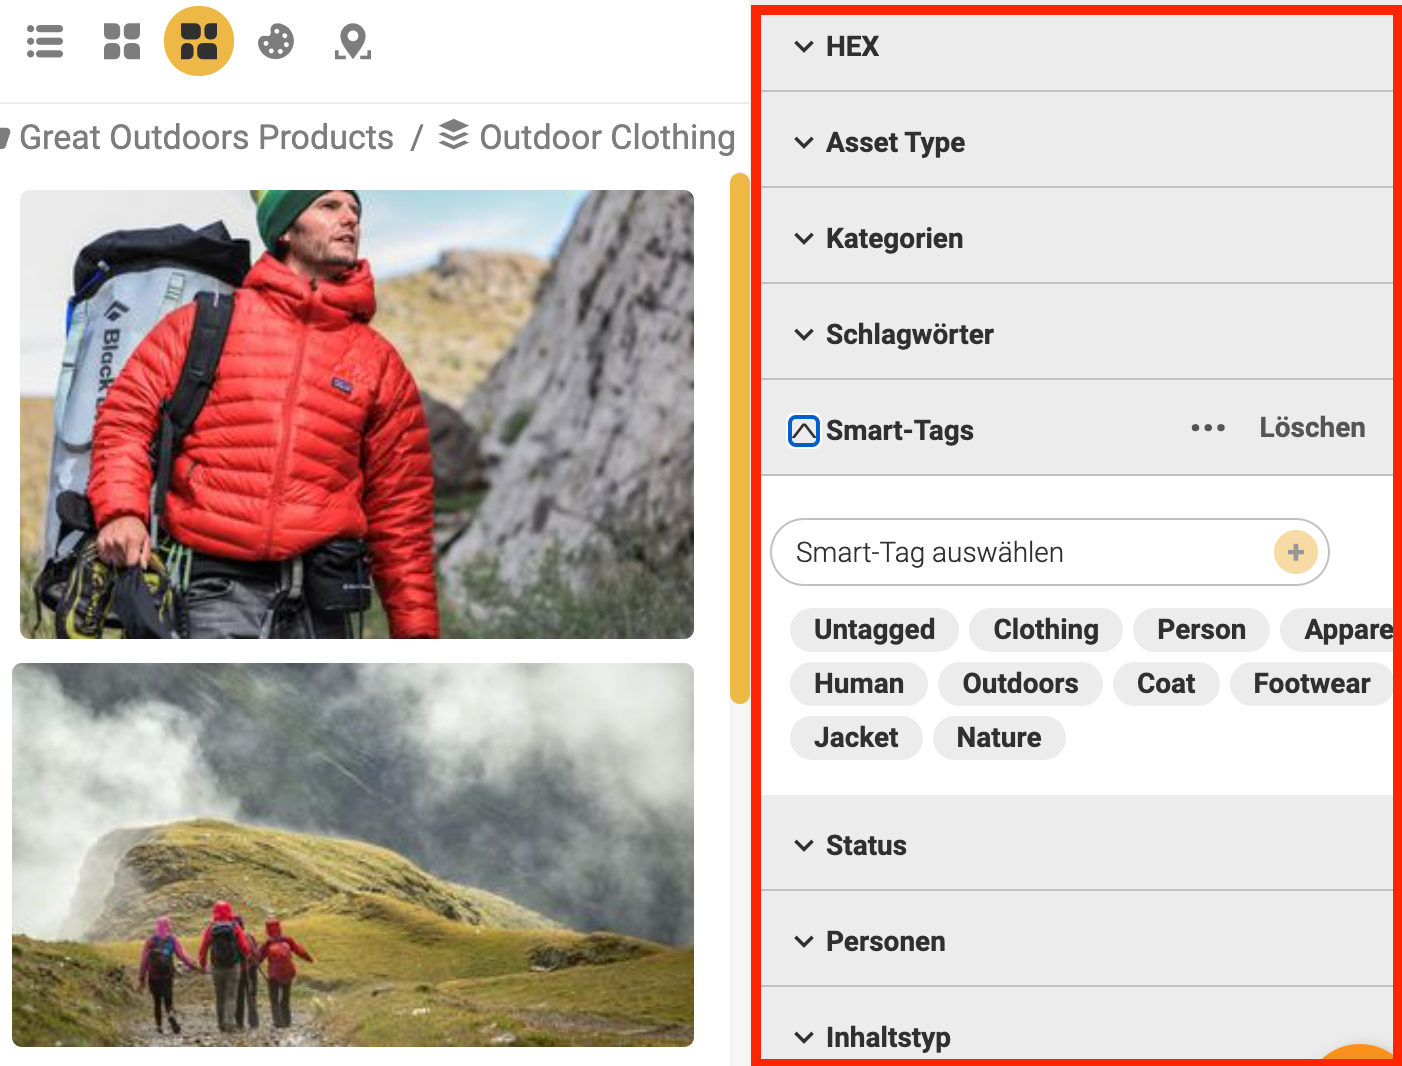Open the color palette view icon
1402x1066 pixels.
point(276,42)
